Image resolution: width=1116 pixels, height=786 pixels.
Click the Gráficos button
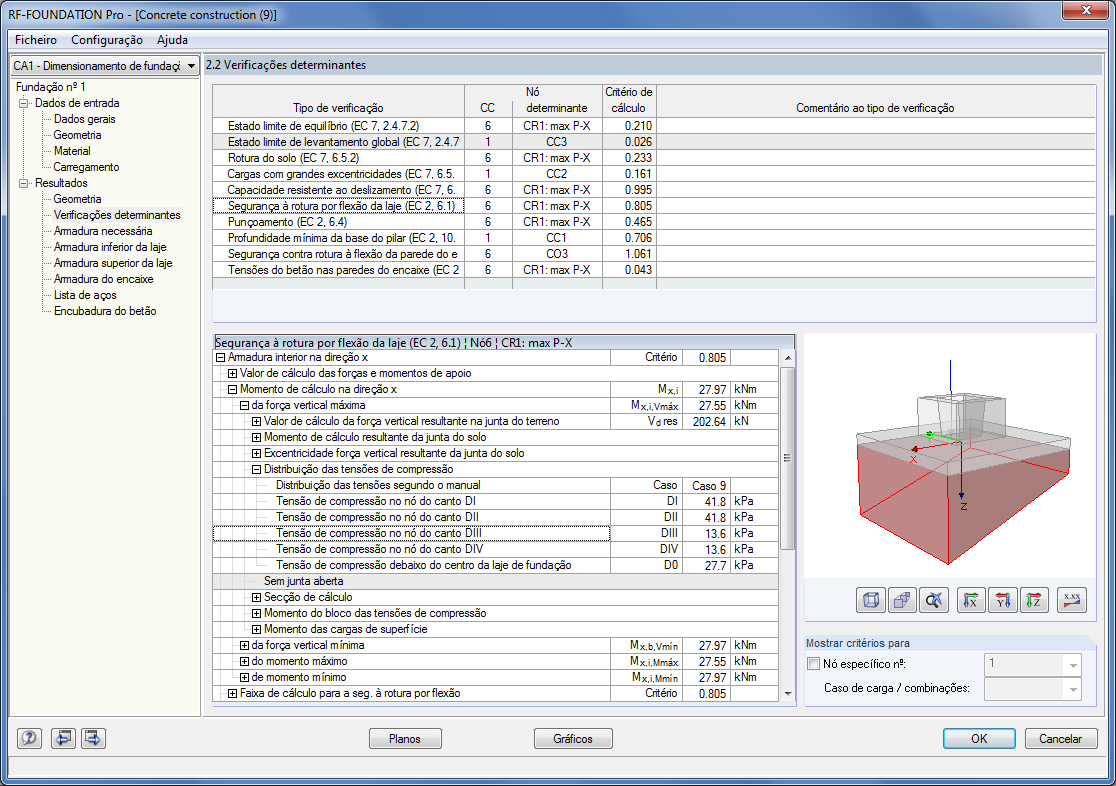tap(573, 738)
